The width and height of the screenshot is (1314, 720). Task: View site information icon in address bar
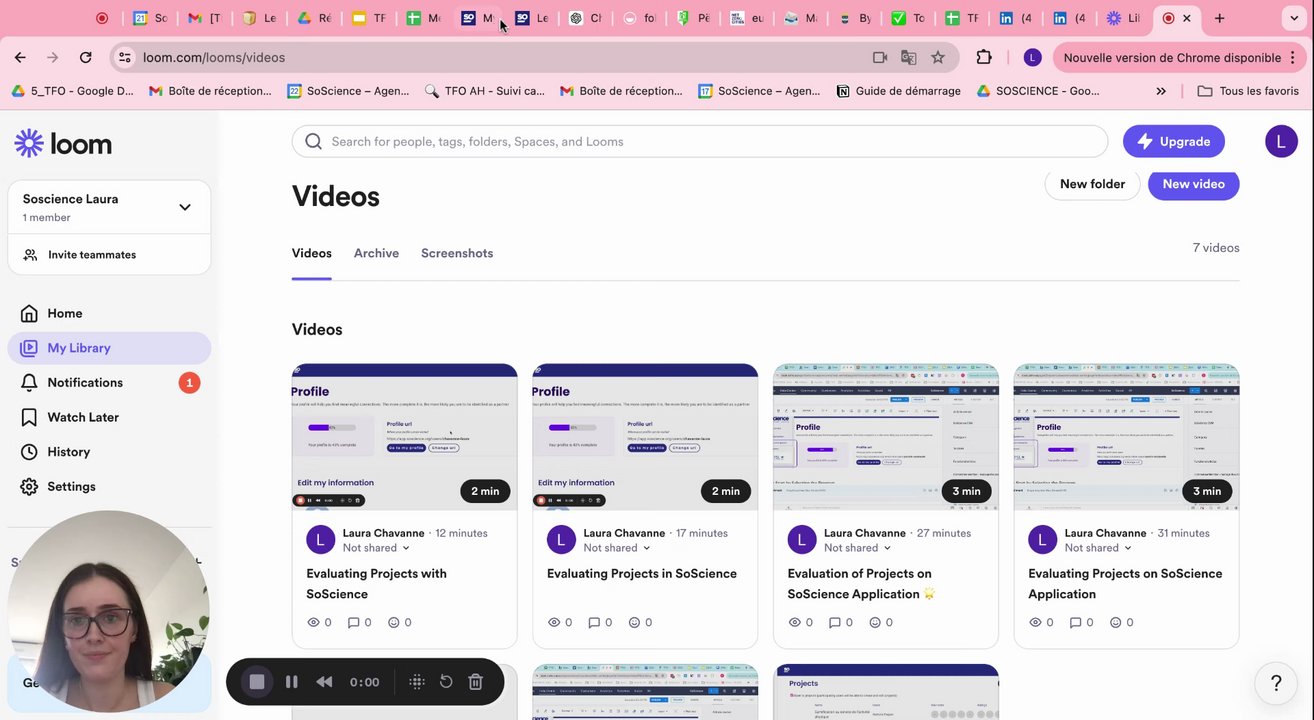(124, 58)
